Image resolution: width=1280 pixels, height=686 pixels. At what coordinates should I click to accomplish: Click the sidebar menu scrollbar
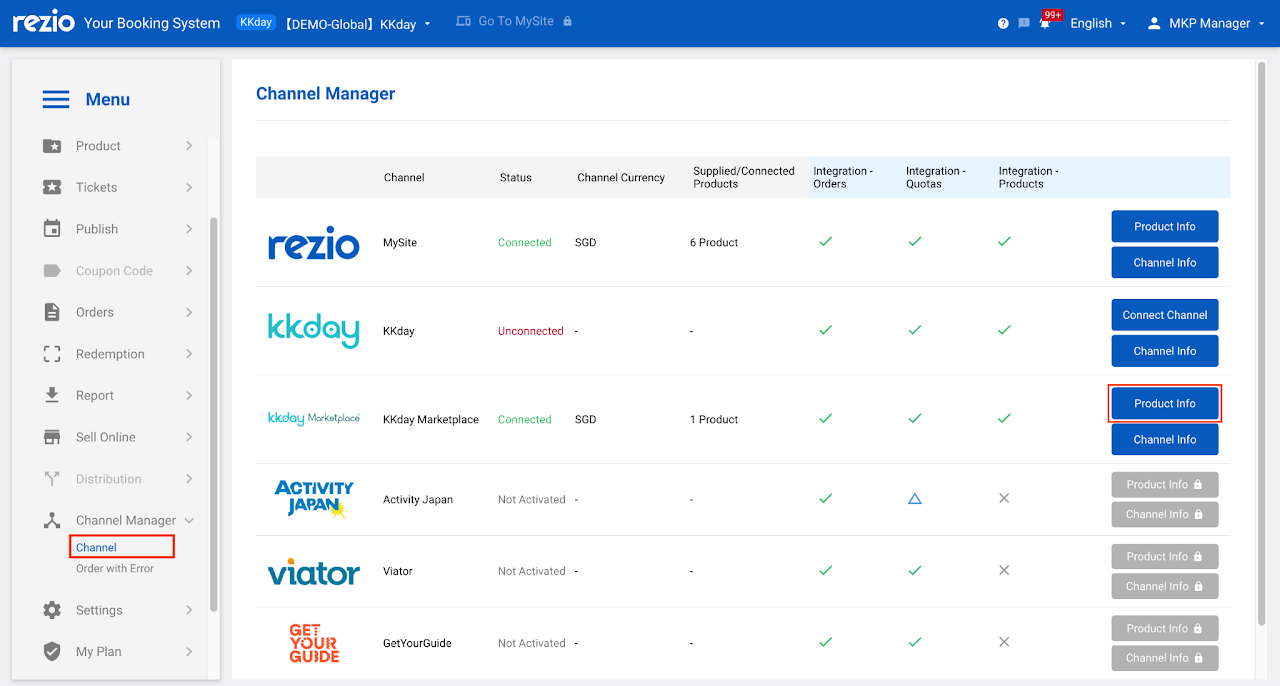[x=213, y=414]
